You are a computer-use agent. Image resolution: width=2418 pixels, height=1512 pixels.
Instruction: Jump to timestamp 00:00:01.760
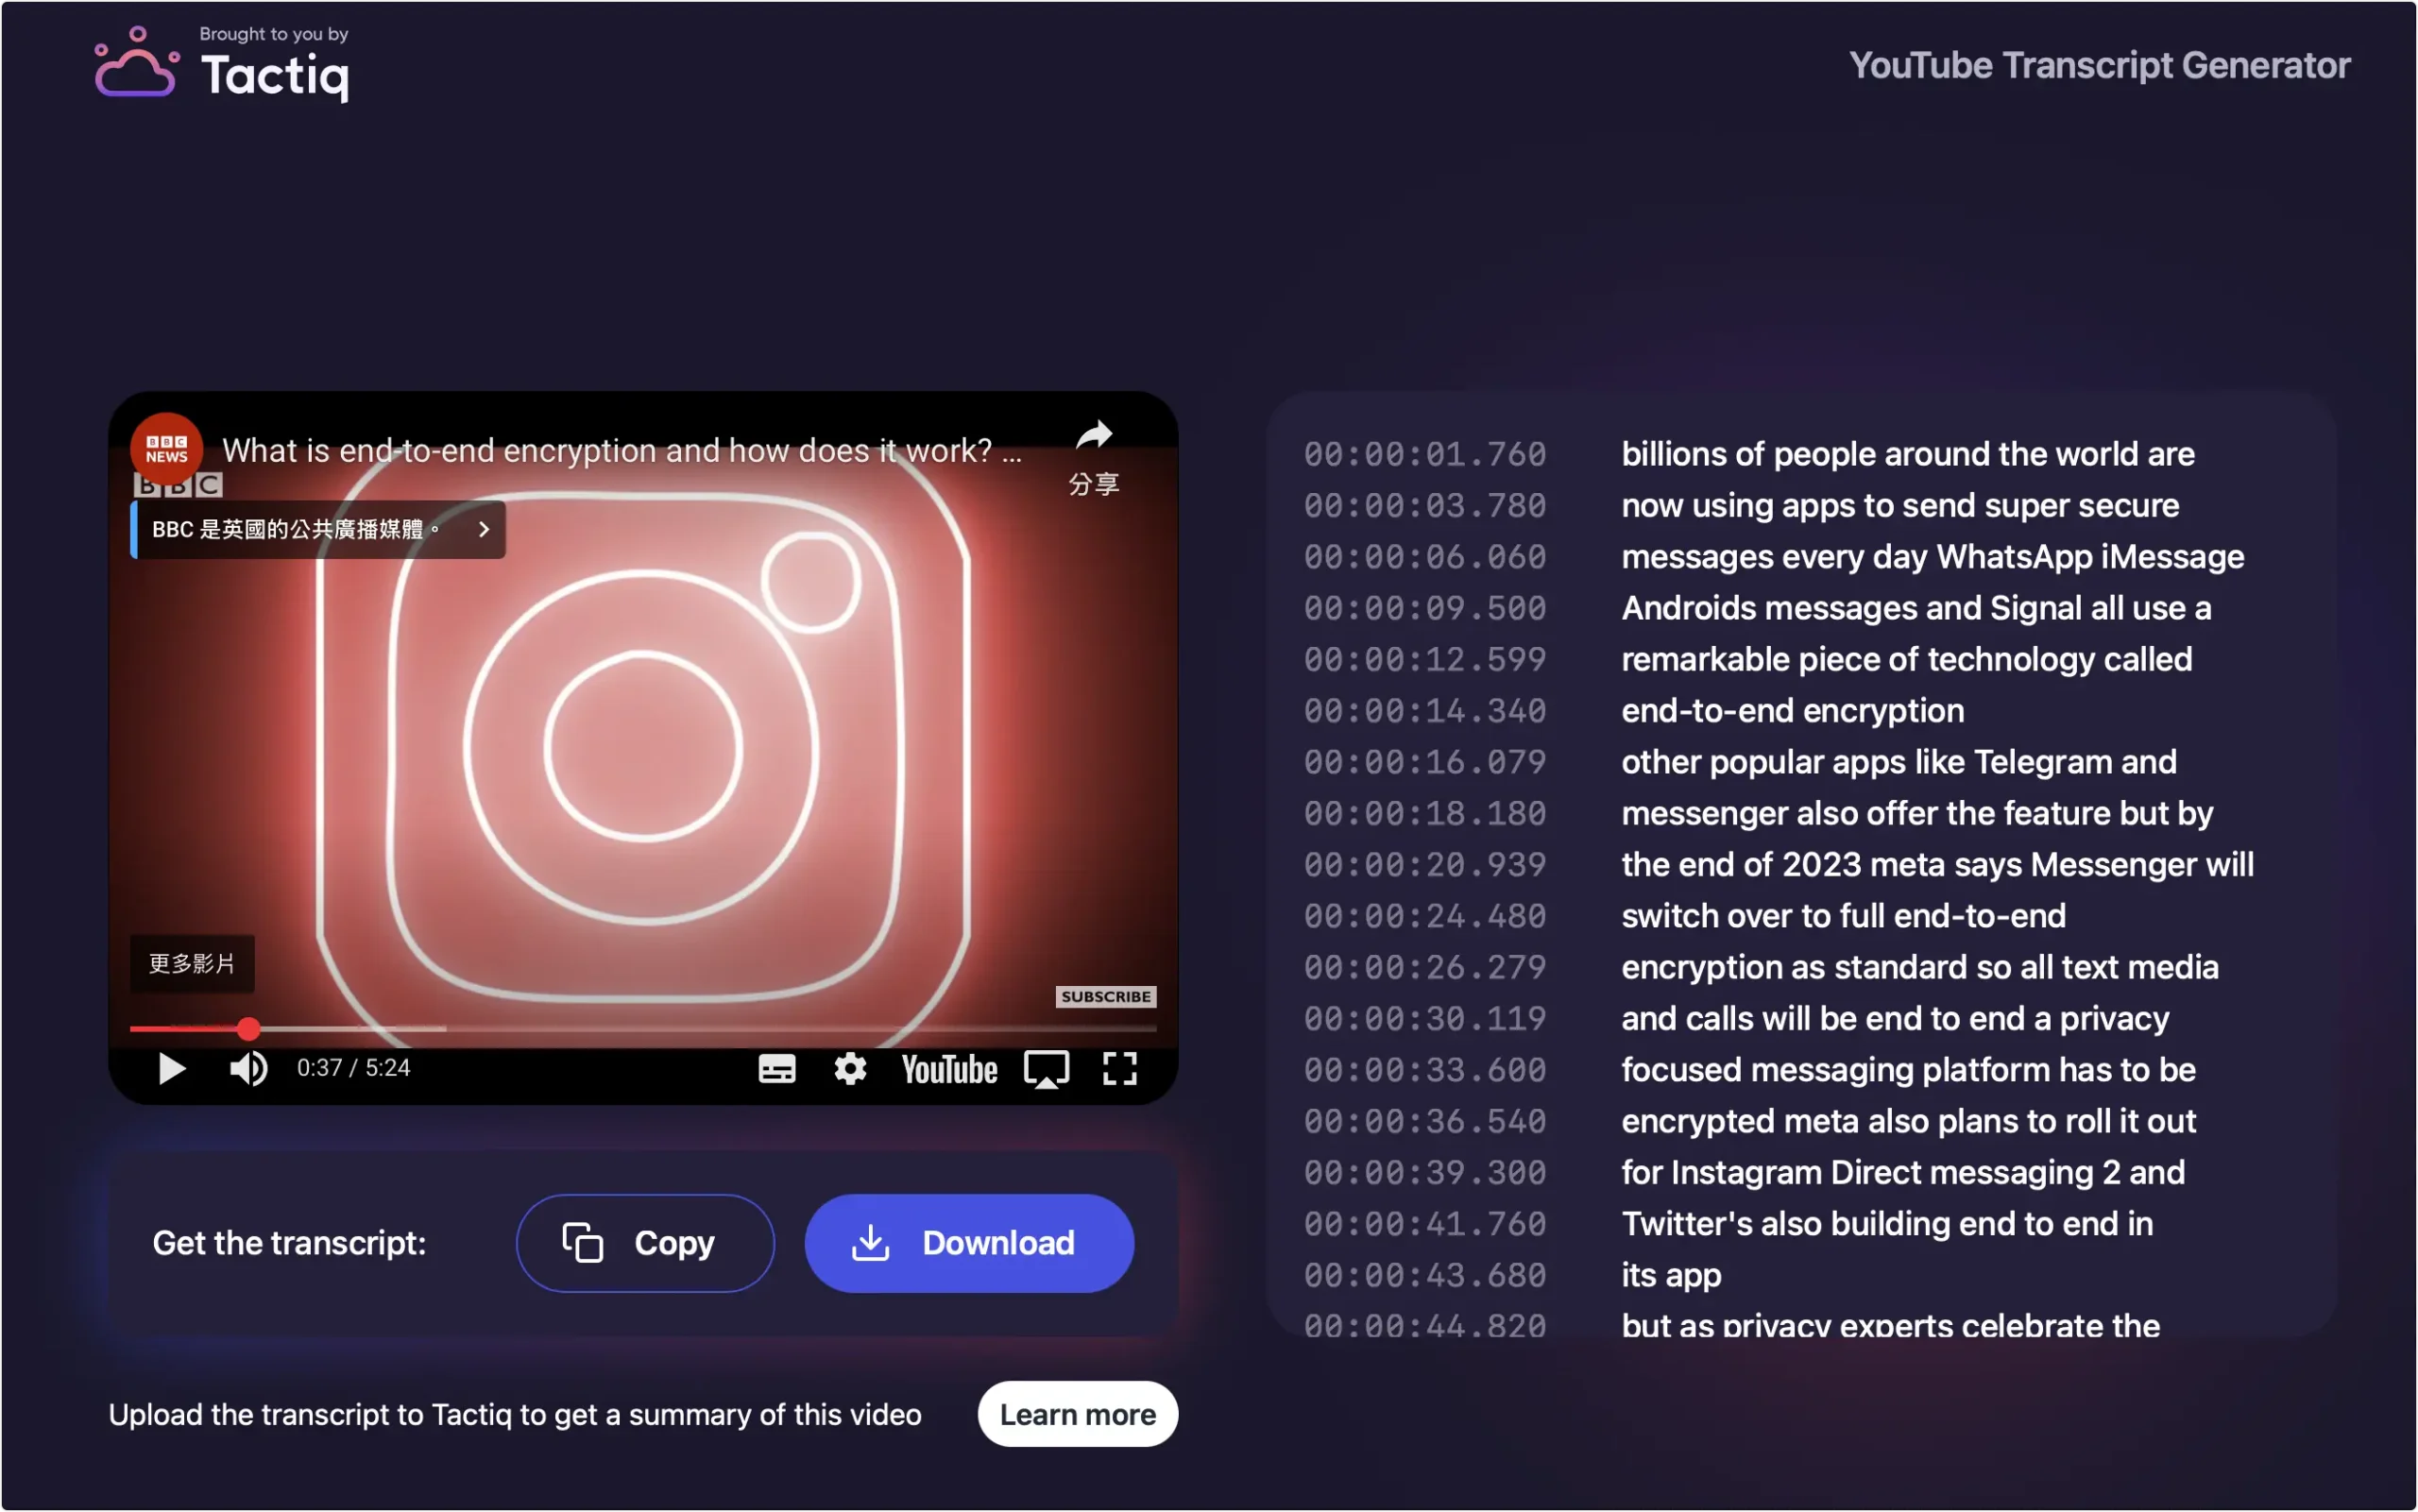[x=1424, y=454]
